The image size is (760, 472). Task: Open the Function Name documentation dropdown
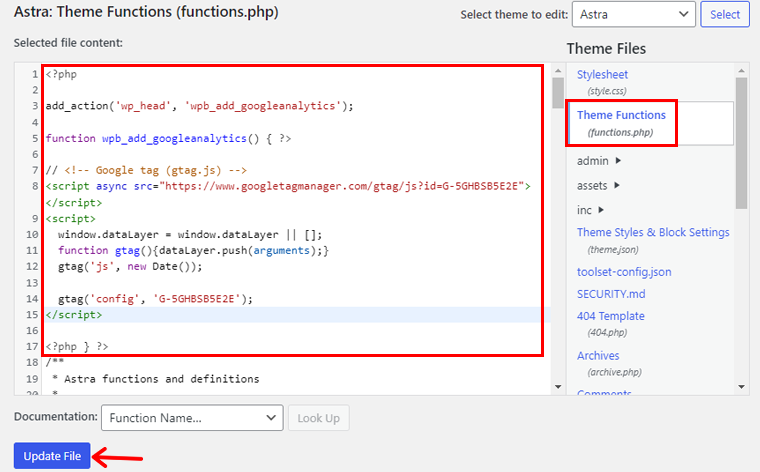pyautogui.click(x=192, y=418)
